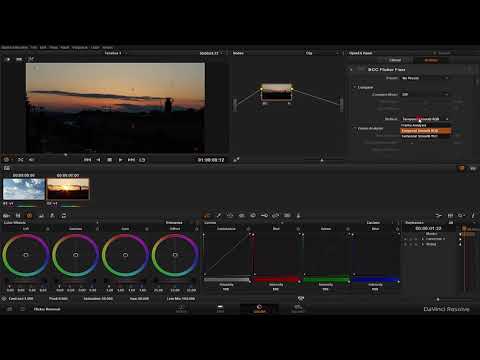480x360 pixels.
Task: Reset the Gain color wheel
Action: coord(147,229)
